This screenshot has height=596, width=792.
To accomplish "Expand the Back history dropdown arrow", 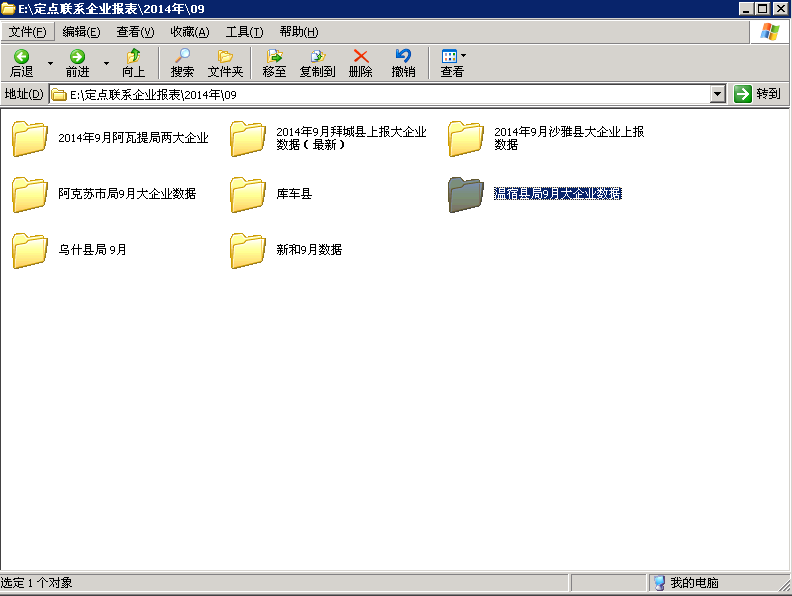I will tap(50, 63).
